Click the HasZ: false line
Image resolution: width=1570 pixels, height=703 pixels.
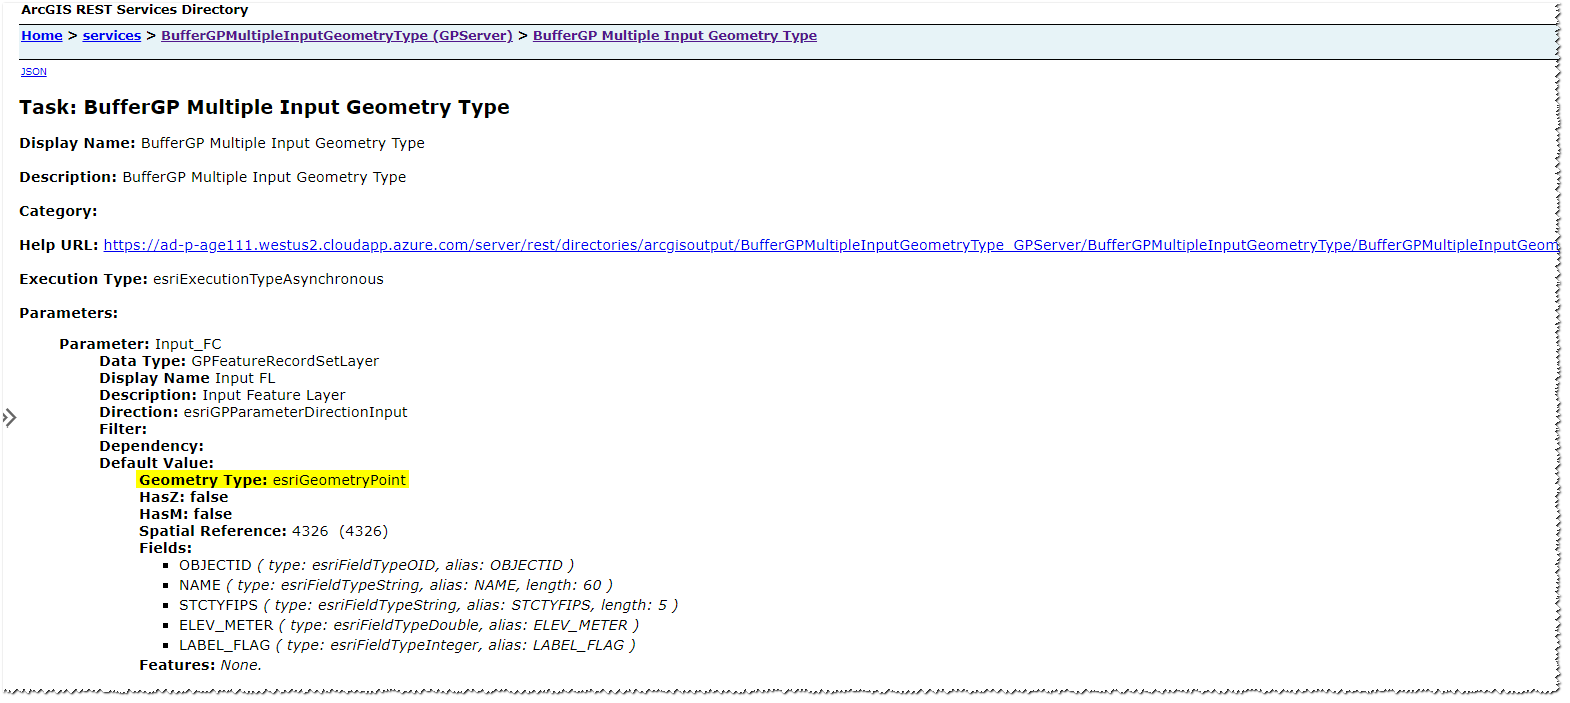point(184,497)
